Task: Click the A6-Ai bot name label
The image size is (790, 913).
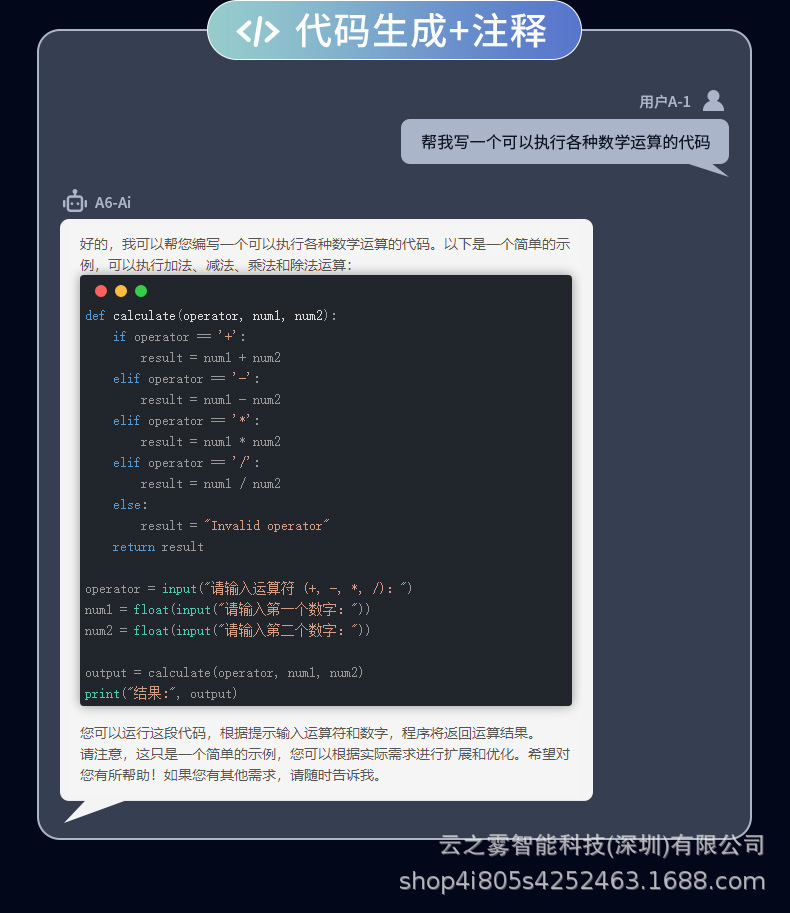Action: 113,203
